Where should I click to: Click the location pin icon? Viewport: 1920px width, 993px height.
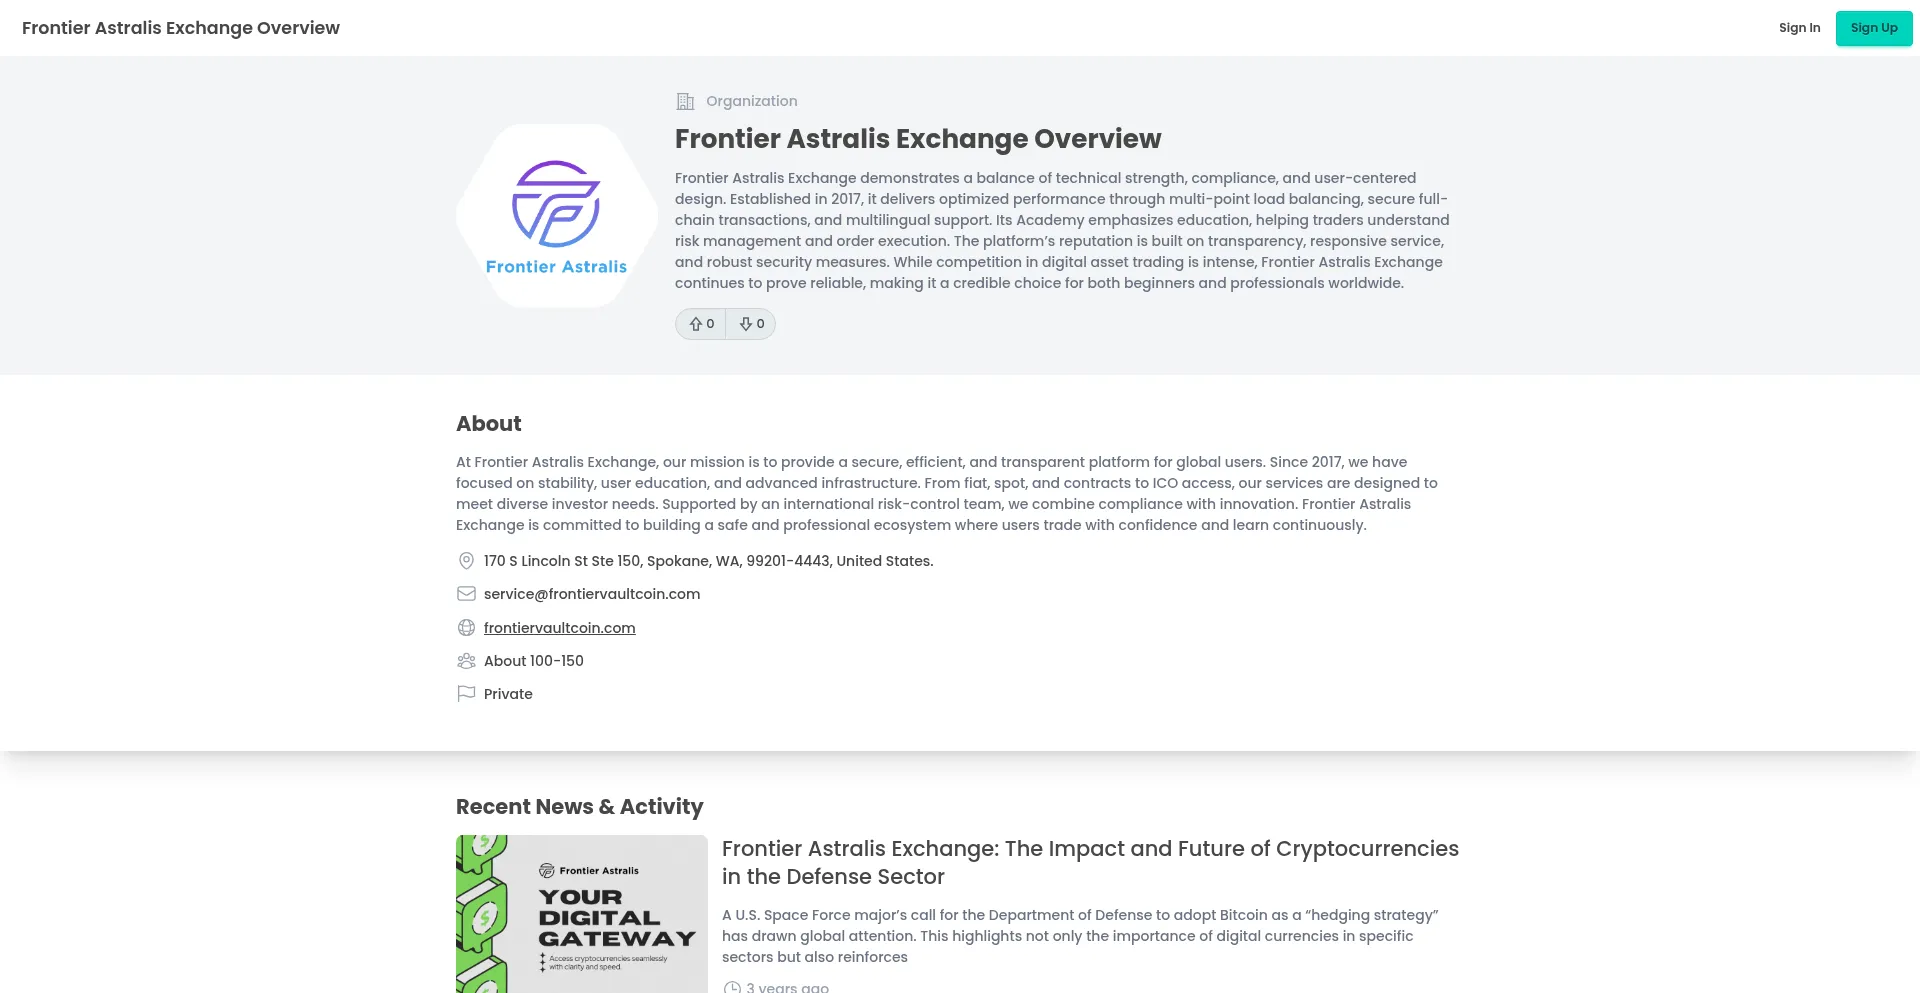tap(466, 561)
